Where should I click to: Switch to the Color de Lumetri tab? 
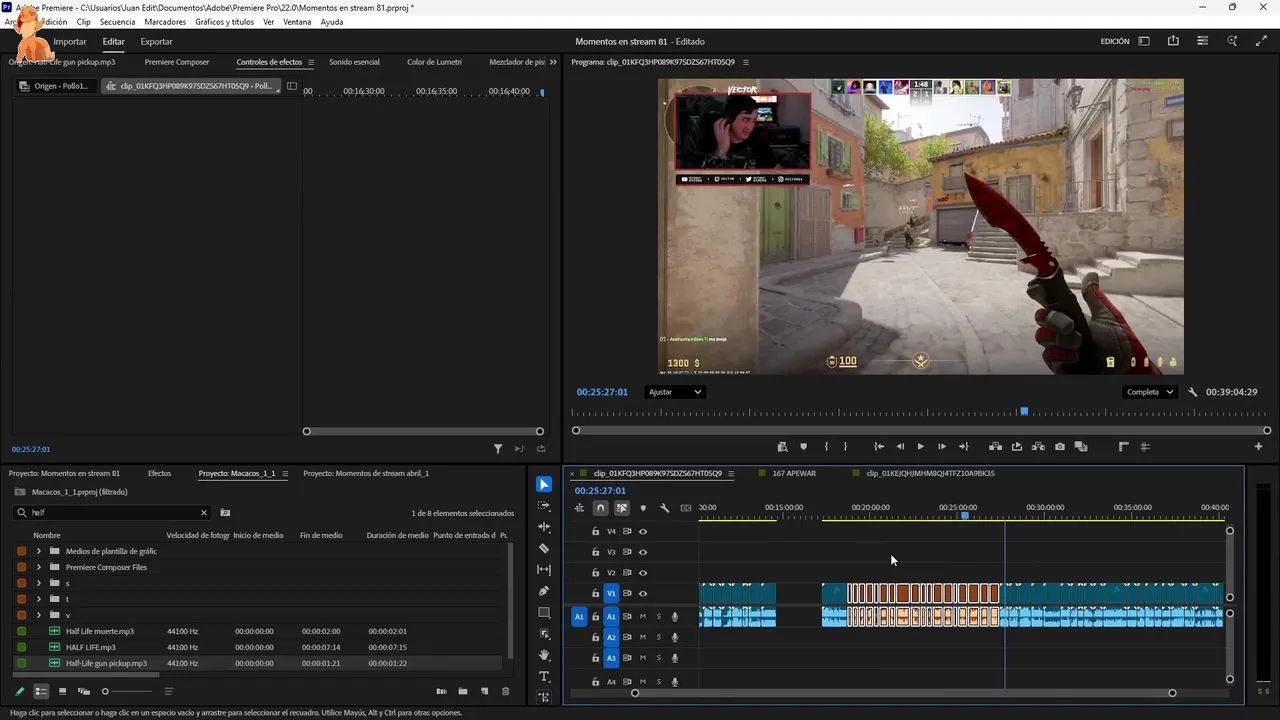pyautogui.click(x=434, y=62)
